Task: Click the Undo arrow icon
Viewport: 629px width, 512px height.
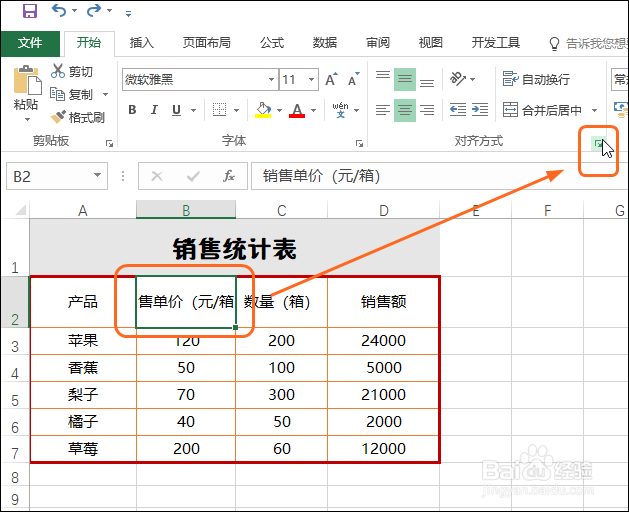Action: tap(59, 10)
